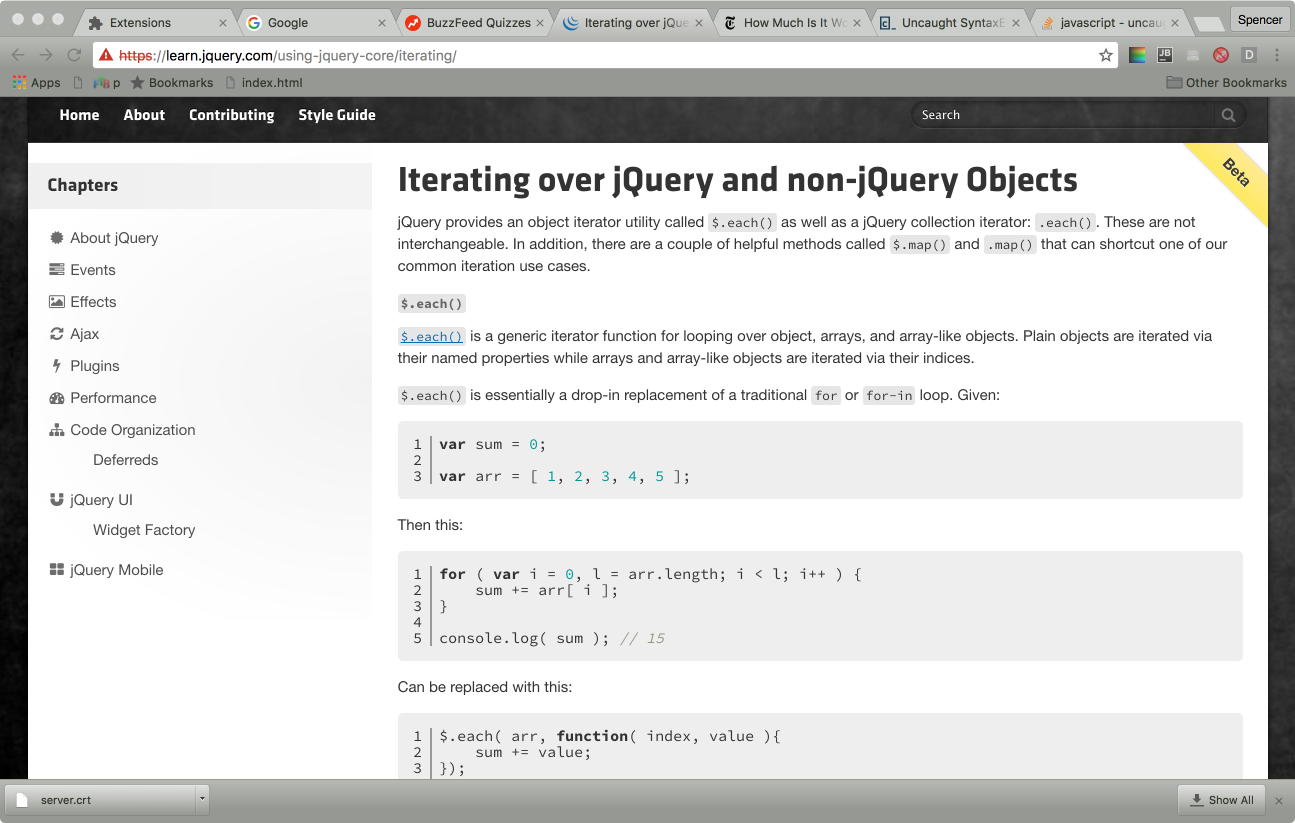
Task: Switch to the javascript - uncau tab
Action: [x=1110, y=22]
